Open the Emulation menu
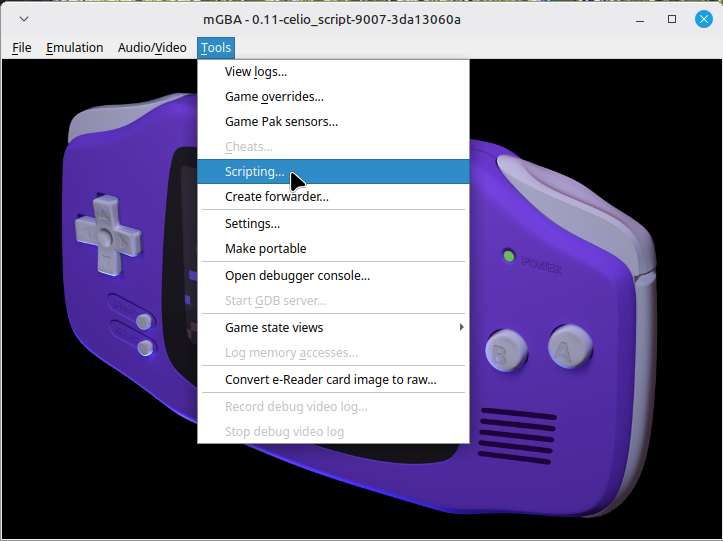Screen dimensions: 723x541 [74, 48]
